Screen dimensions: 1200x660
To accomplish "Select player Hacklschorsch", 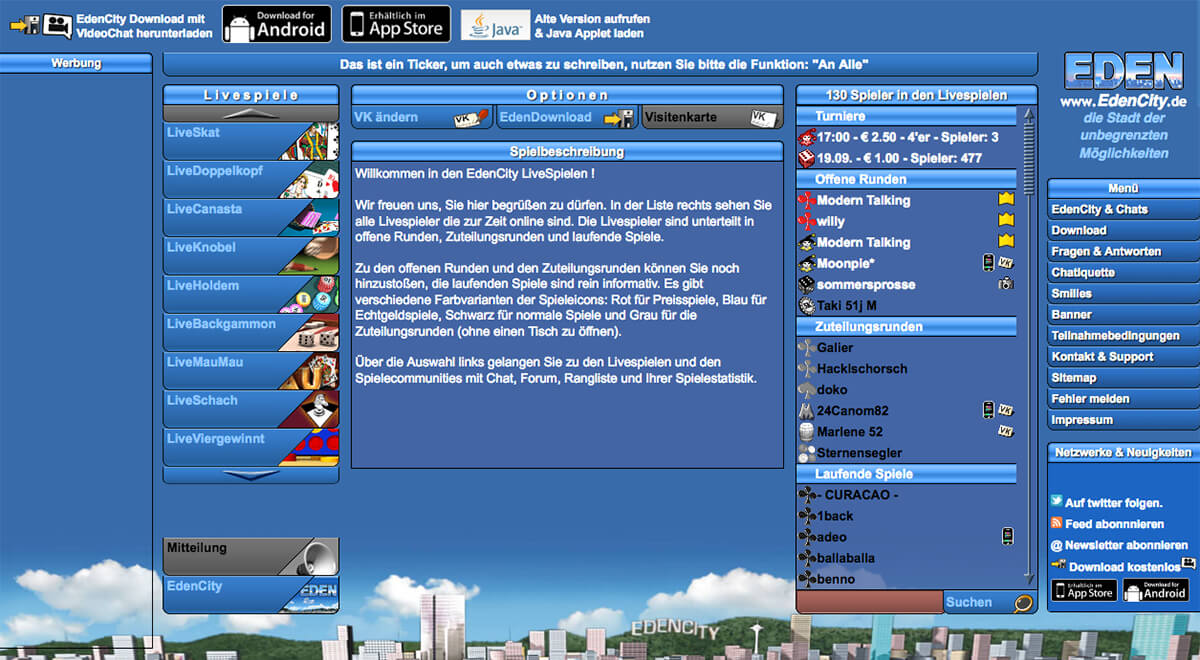I will 907,368.
